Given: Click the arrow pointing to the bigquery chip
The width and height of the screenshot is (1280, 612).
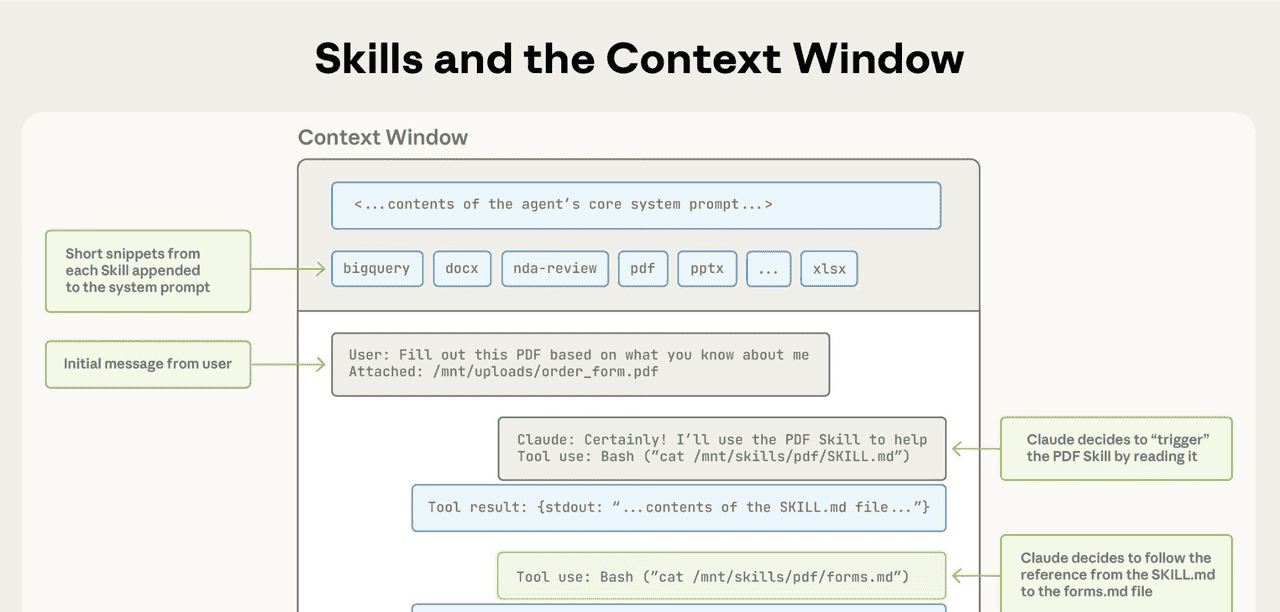Looking at the screenshot, I should tap(290, 269).
